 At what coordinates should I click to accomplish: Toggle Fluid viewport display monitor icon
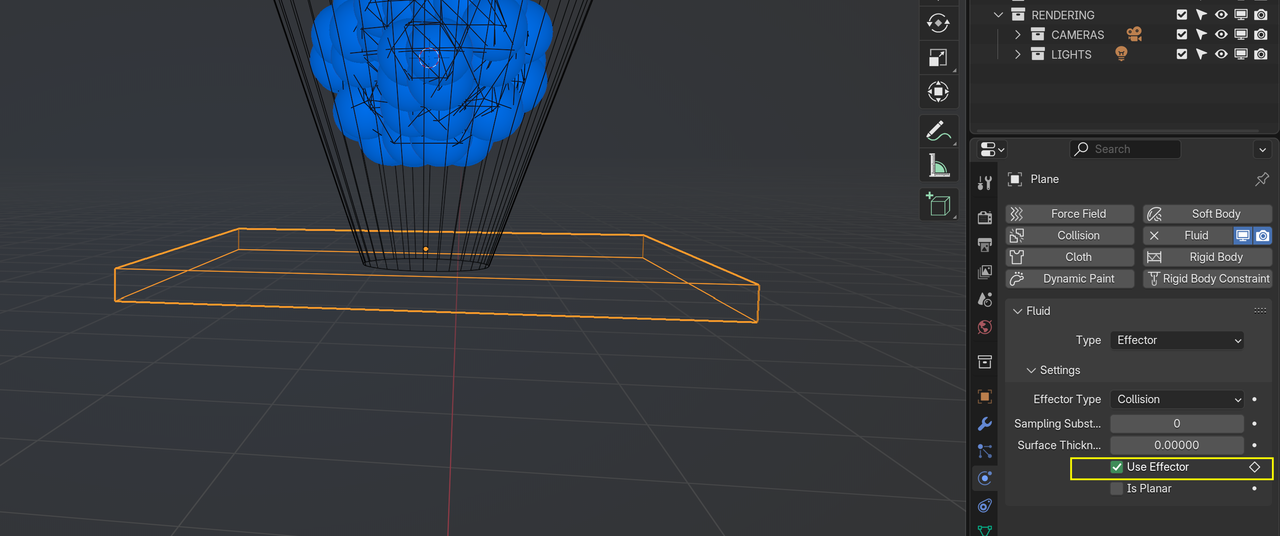tap(1243, 236)
